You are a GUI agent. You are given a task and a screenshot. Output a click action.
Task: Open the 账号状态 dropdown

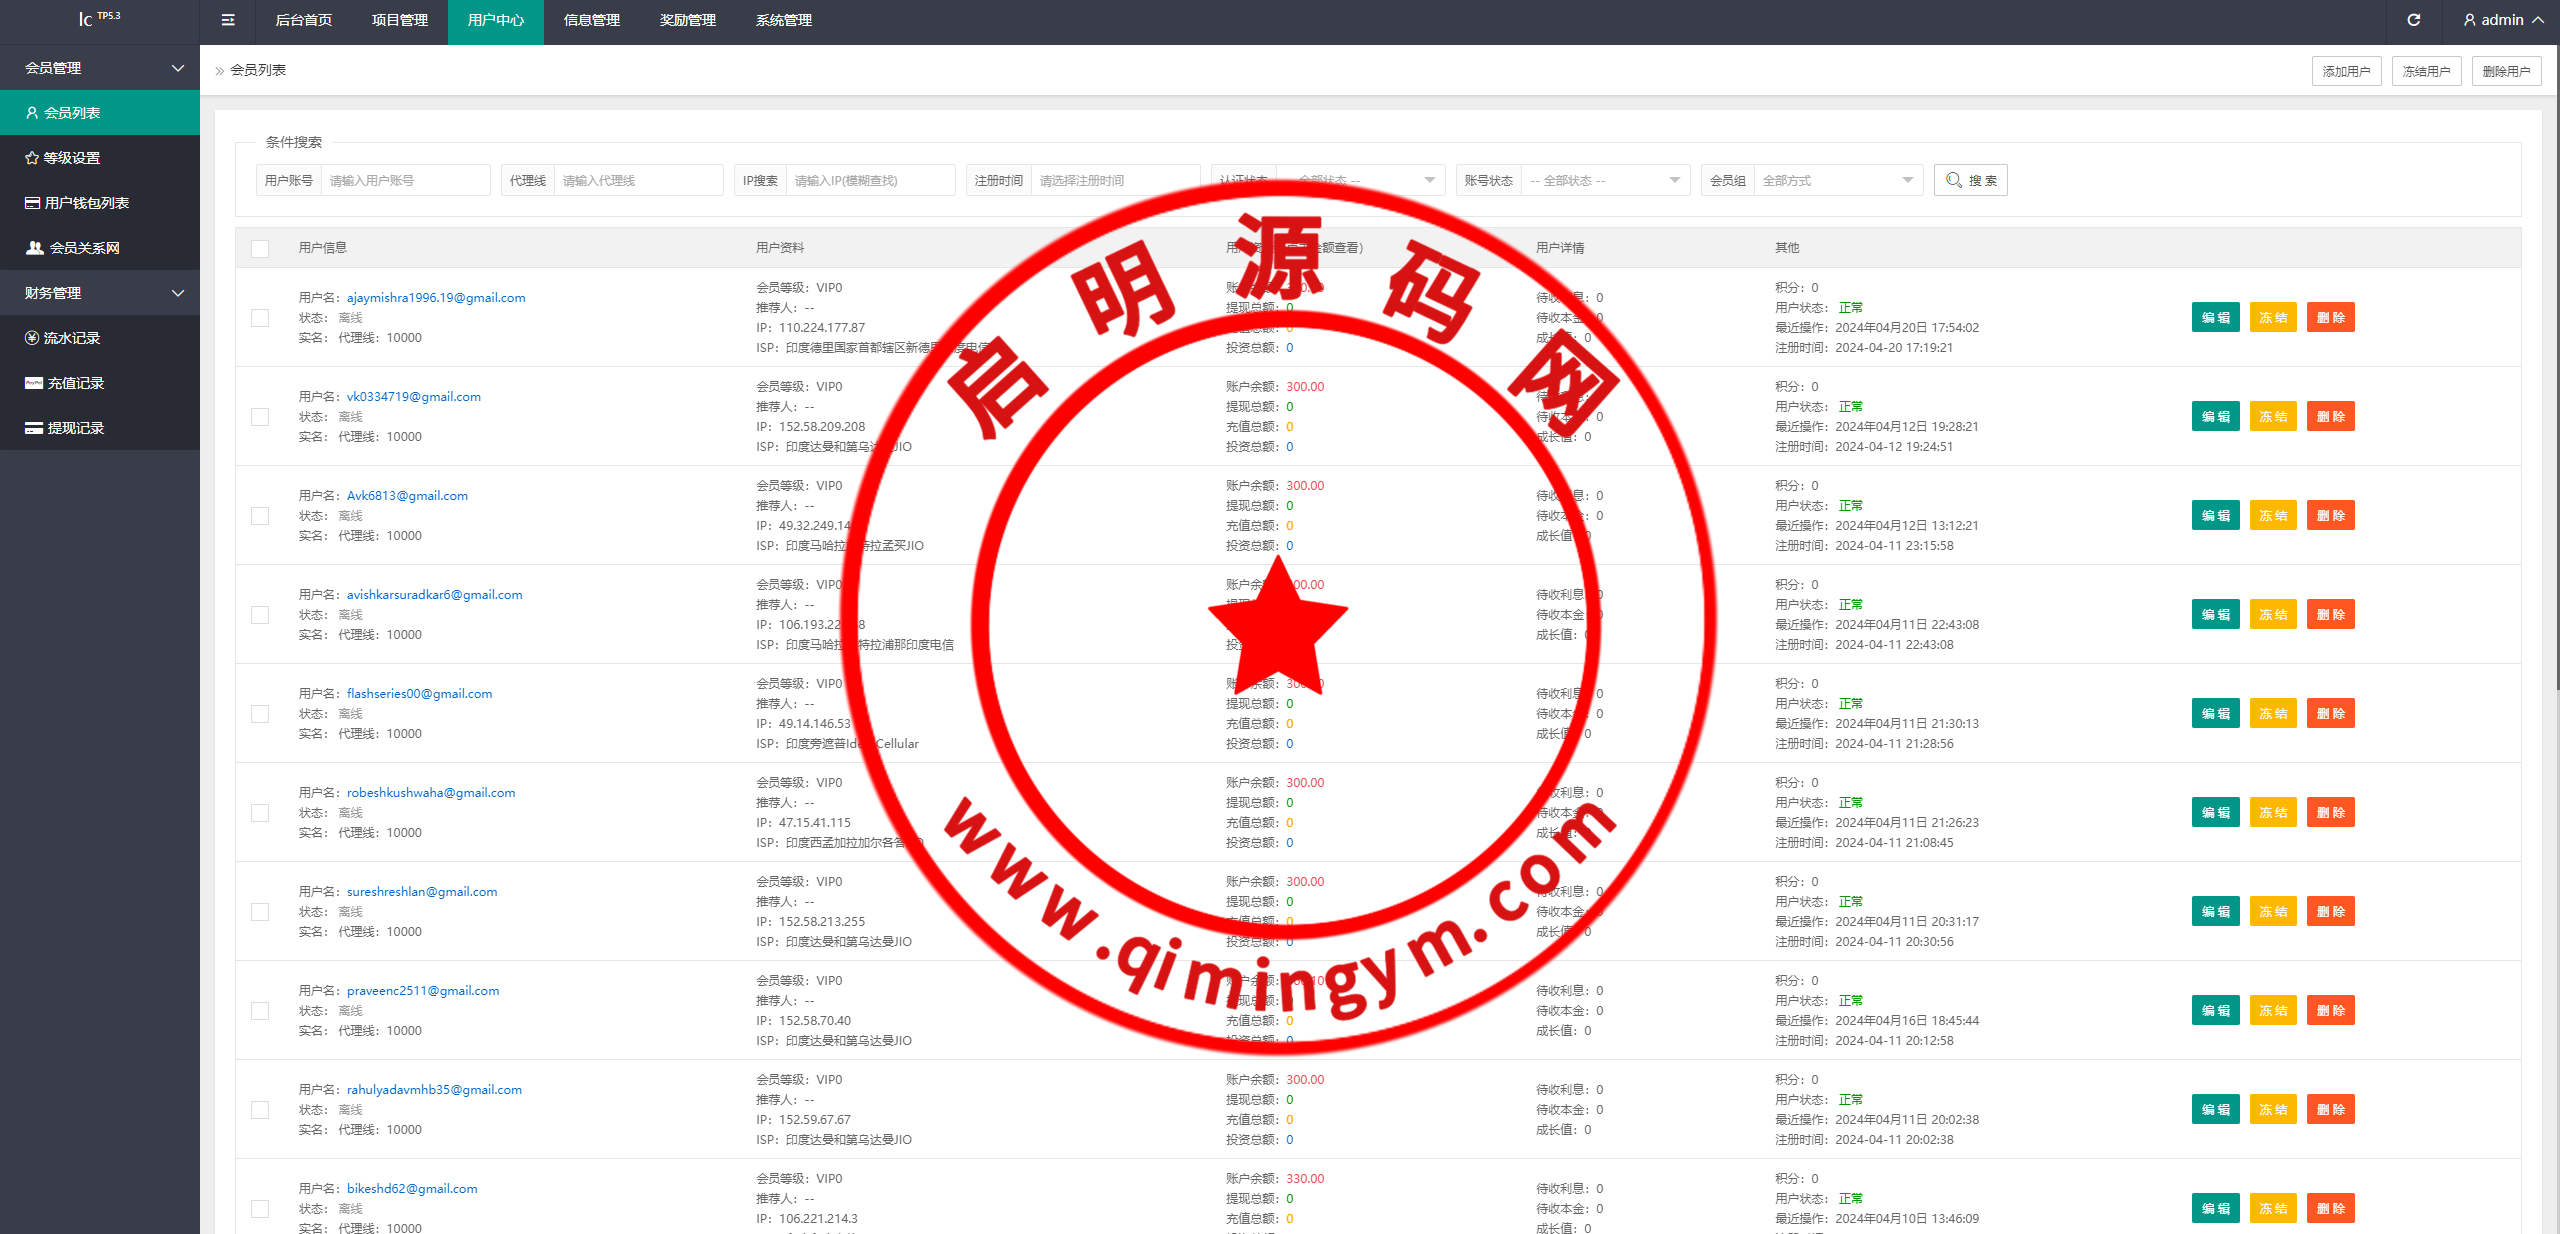(1604, 180)
